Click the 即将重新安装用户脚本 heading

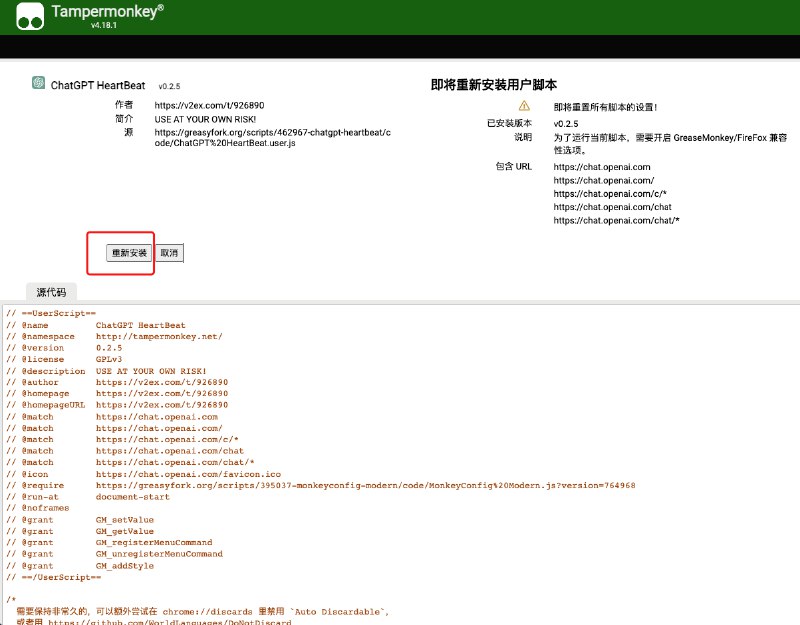[493, 85]
